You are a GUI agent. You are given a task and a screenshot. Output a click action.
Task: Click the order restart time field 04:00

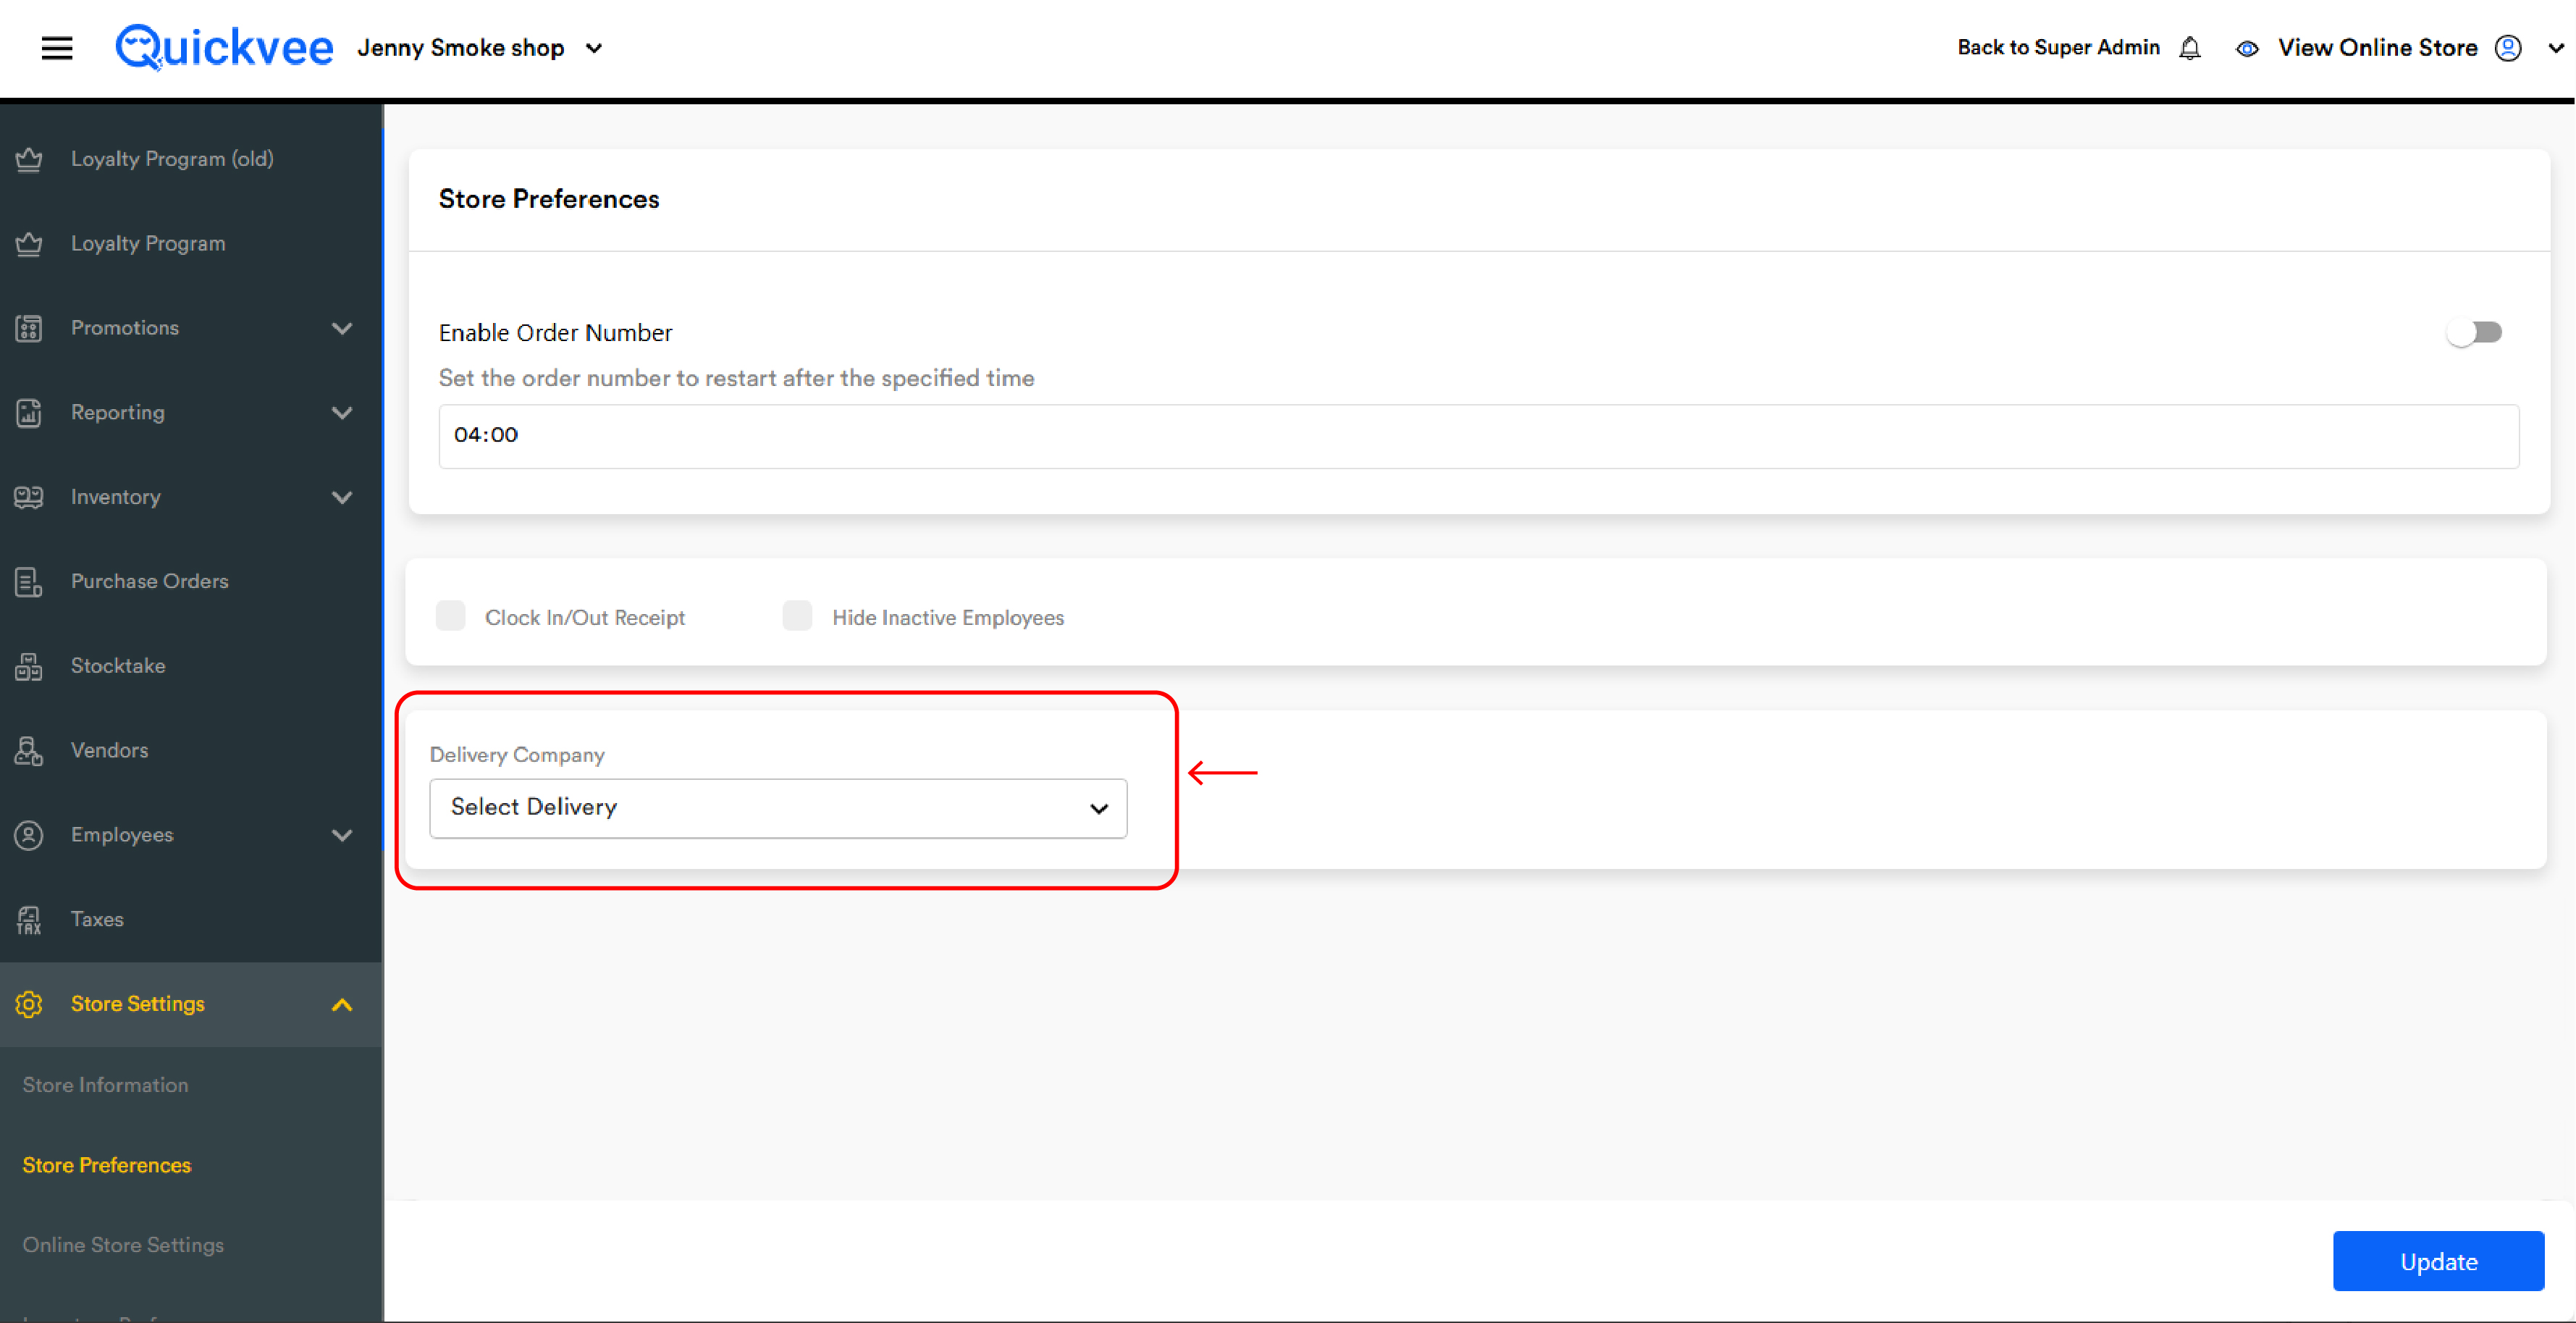pyautogui.click(x=1478, y=436)
